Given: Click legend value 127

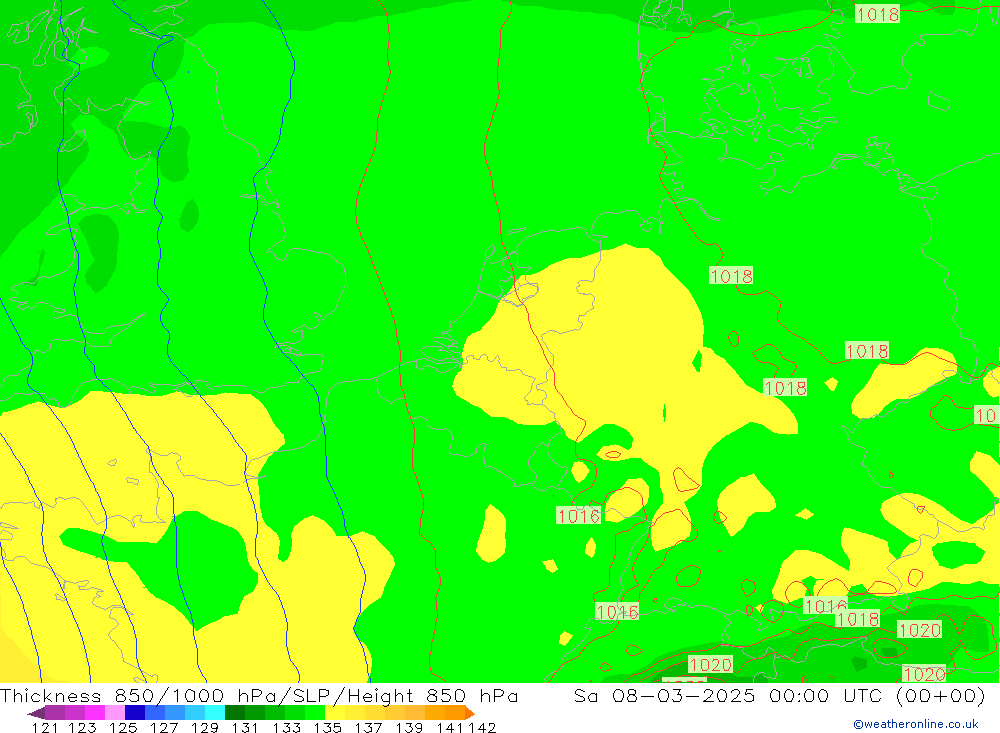Looking at the screenshot, I should point(164,727).
